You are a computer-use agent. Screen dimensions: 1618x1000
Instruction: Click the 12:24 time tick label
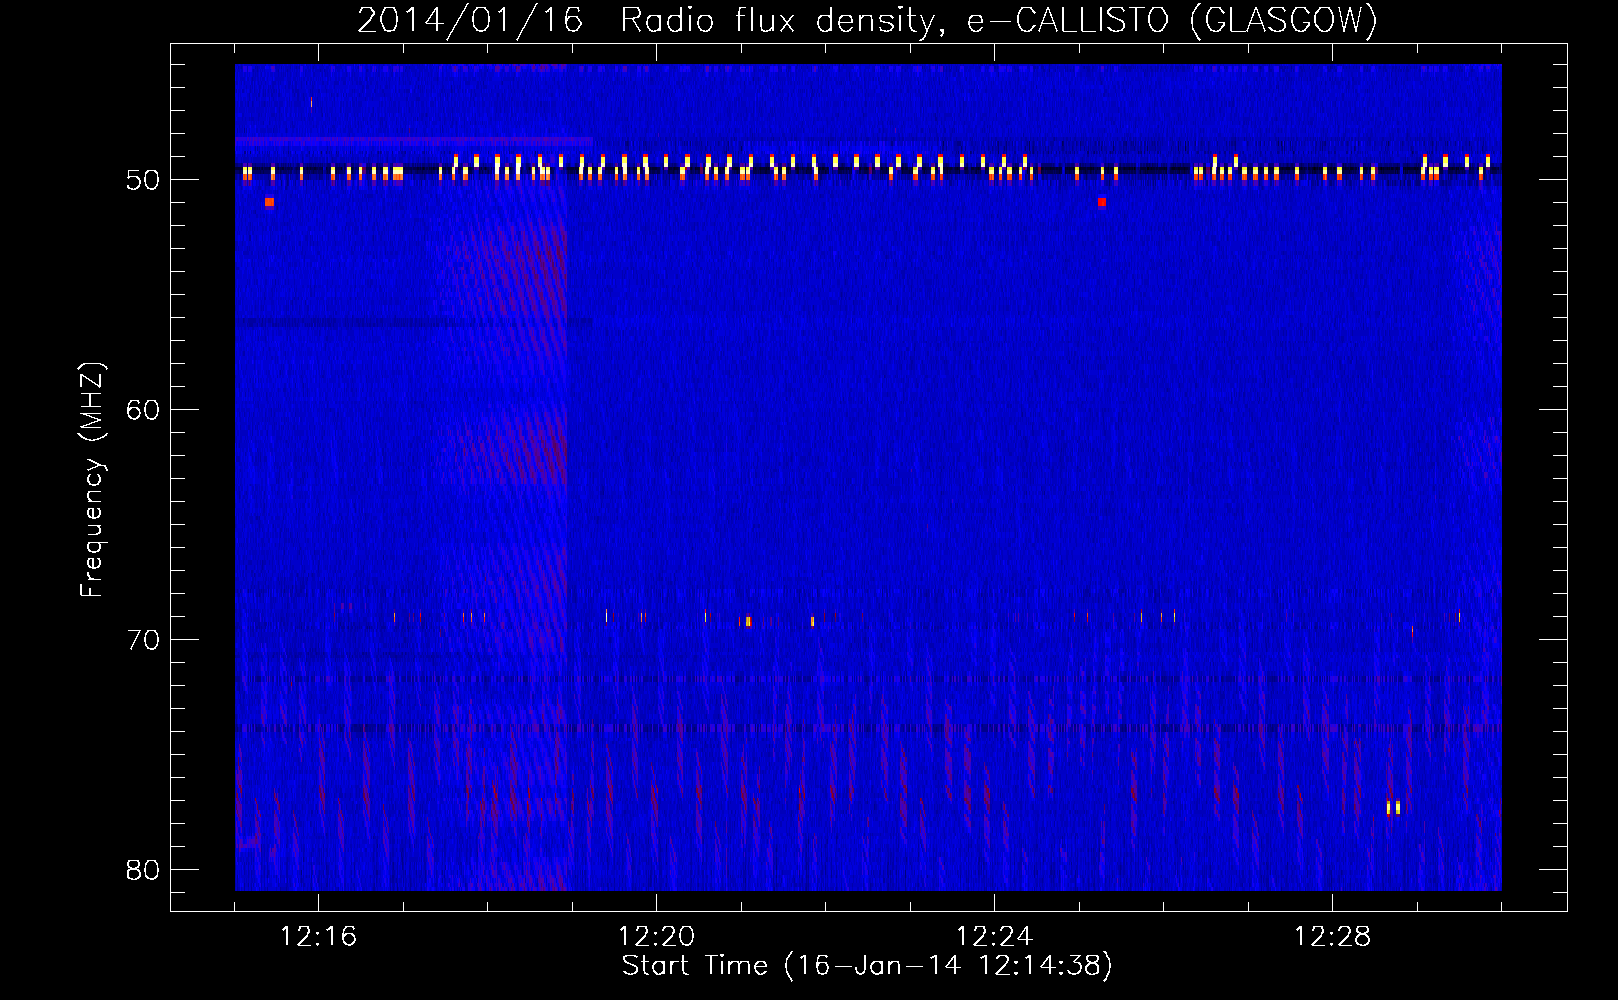pyautogui.click(x=994, y=937)
